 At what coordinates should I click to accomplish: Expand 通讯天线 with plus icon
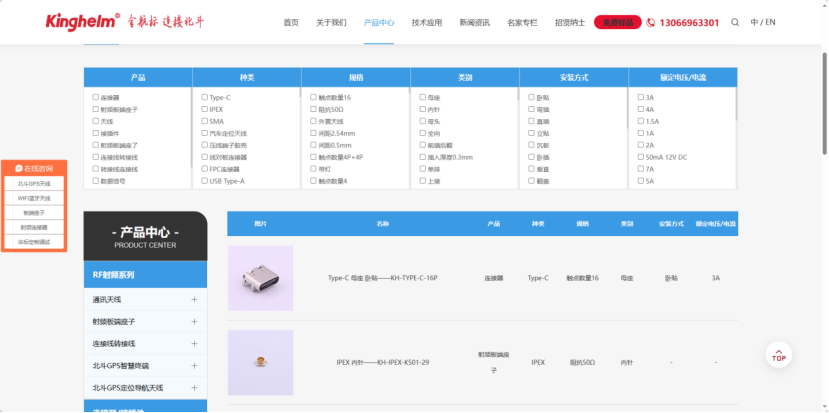click(194, 299)
